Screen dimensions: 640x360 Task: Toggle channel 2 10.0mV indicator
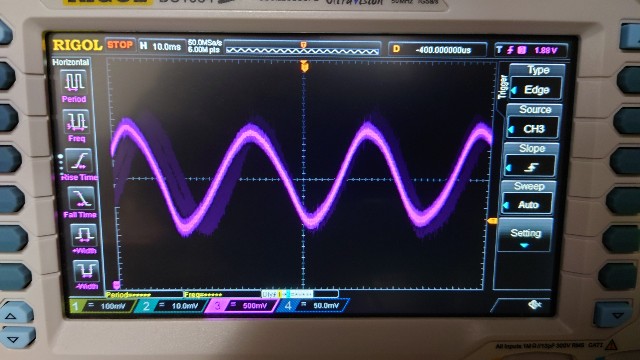point(171,306)
